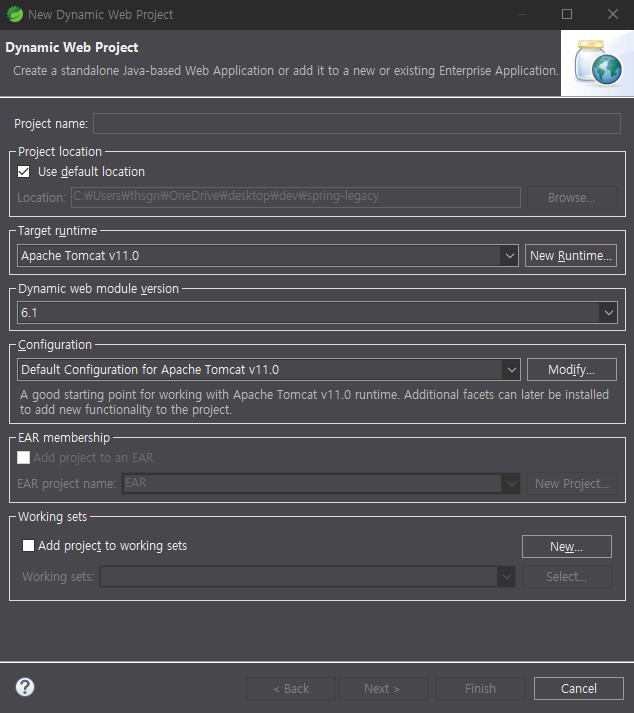Click the Spring leaf icon in title bar
The image size is (634, 713).
tap(13, 14)
